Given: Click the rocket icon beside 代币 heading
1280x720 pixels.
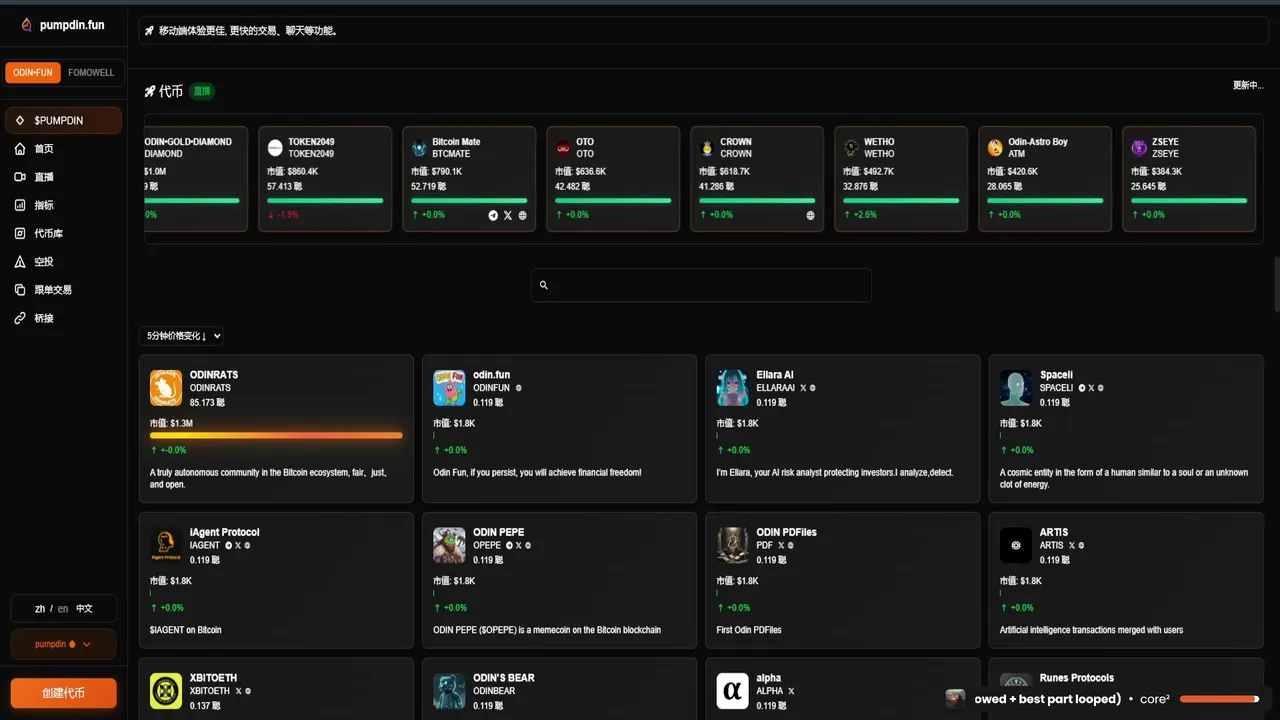Looking at the screenshot, I should [x=150, y=91].
